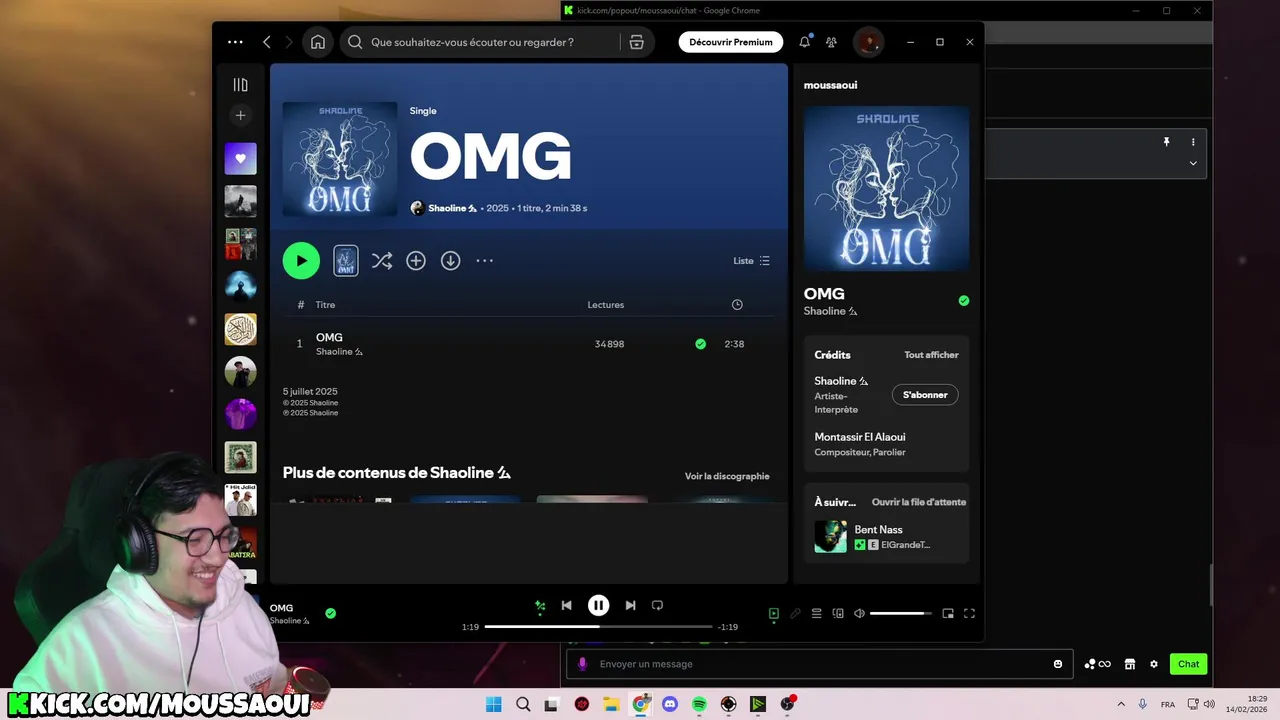Toggle the saved checkmark in Now Playing panel
The width and height of the screenshot is (1280, 720).
(964, 300)
